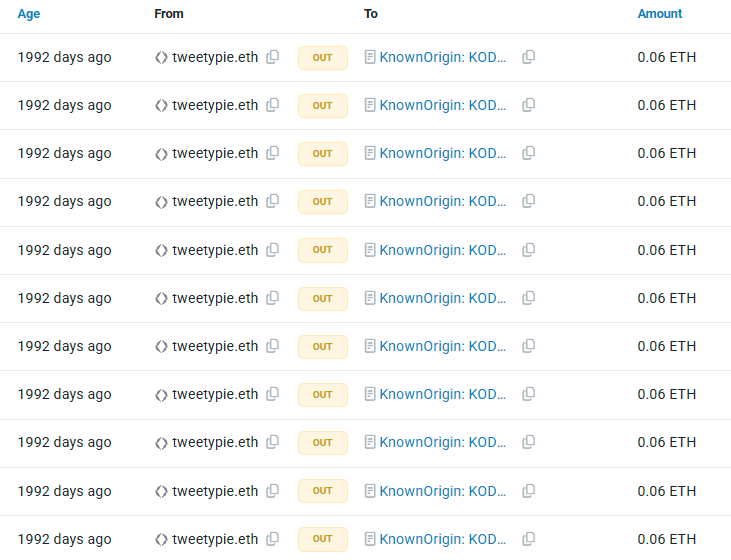Copy tweetypie.eth address in second row
The width and height of the screenshot is (731, 560).
pyautogui.click(x=273, y=105)
